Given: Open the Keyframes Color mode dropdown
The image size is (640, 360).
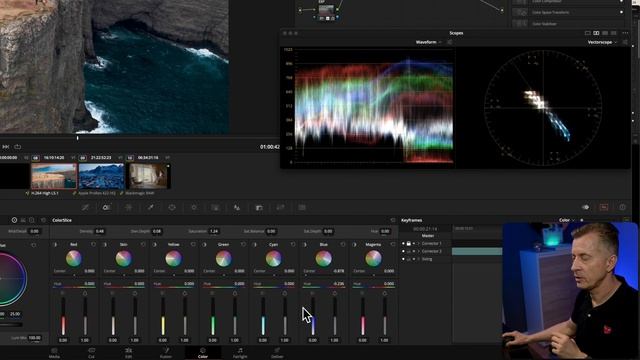Looking at the screenshot, I should (567, 220).
